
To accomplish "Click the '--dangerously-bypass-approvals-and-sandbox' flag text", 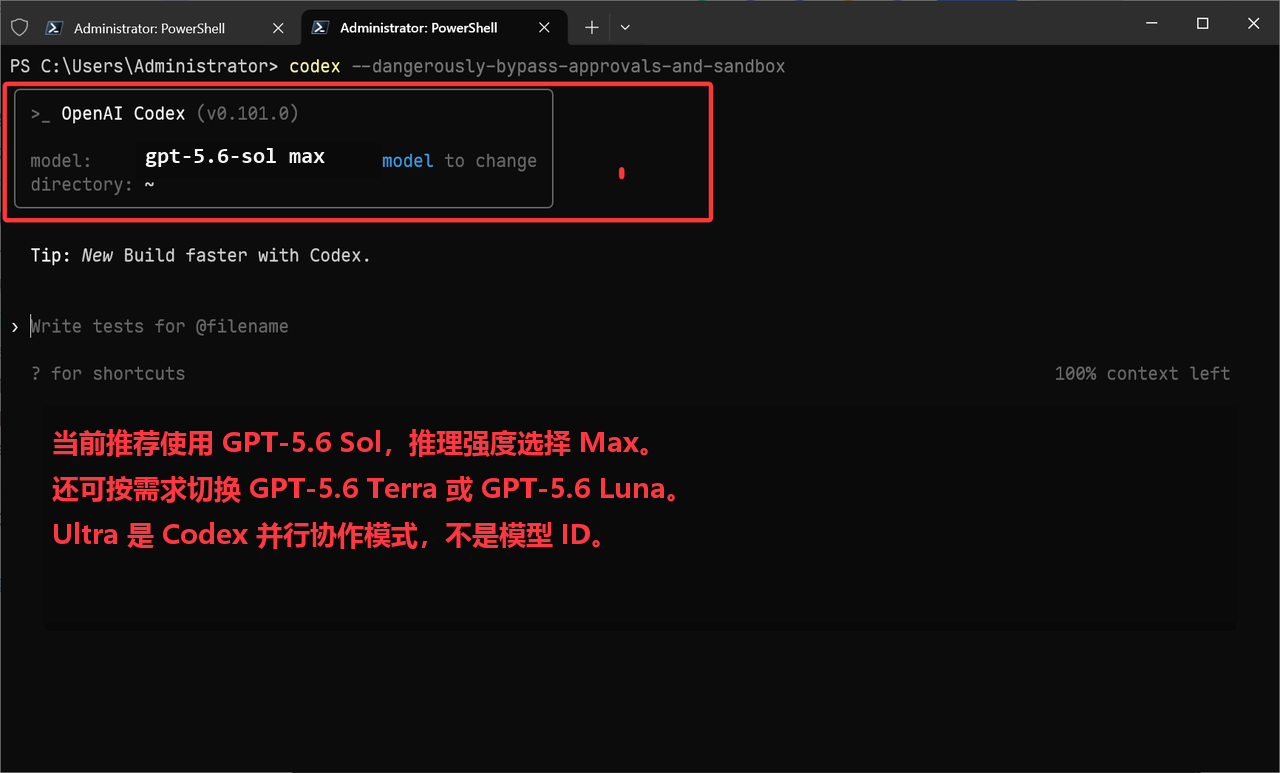I will [568, 66].
